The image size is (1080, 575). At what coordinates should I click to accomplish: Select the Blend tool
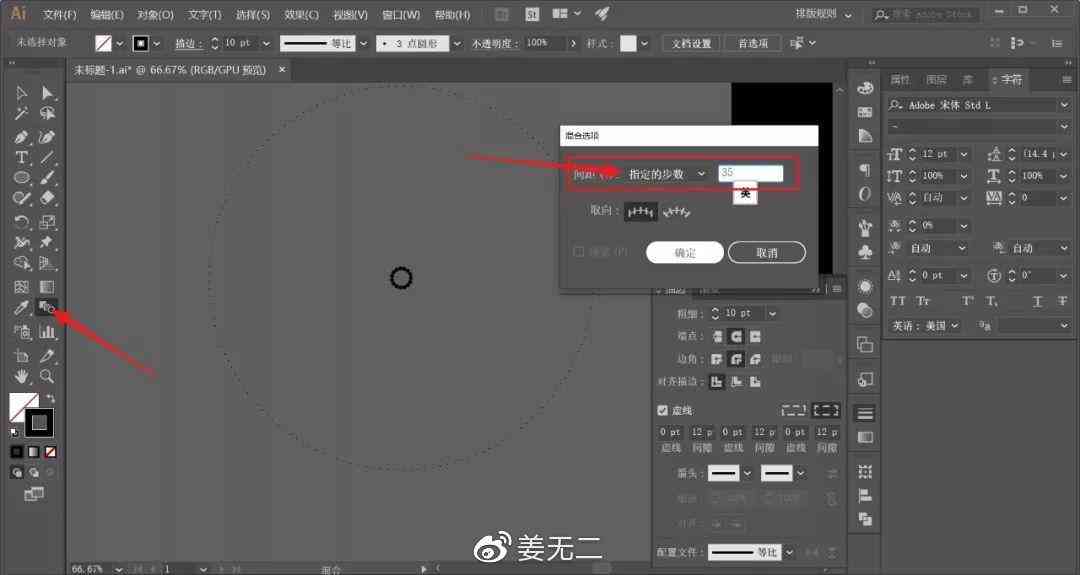click(47, 308)
